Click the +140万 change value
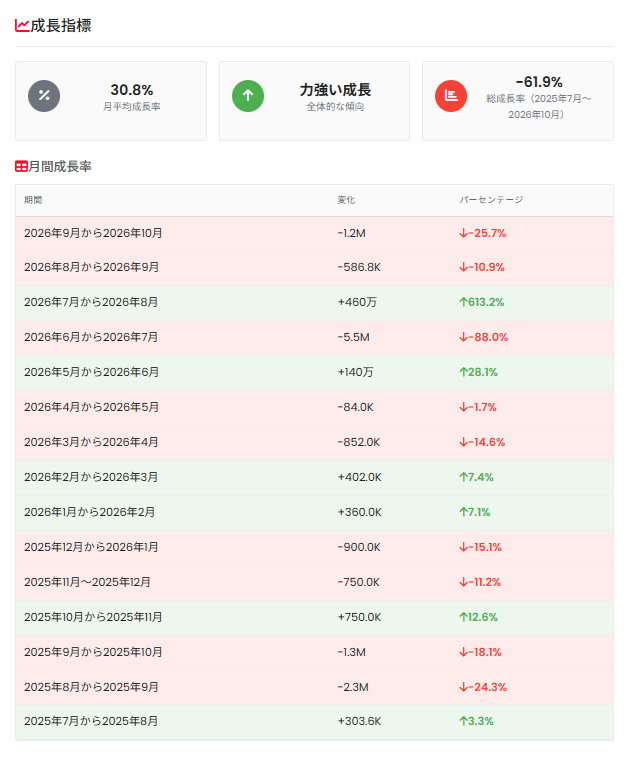This screenshot has width=628, height=769. click(355, 373)
